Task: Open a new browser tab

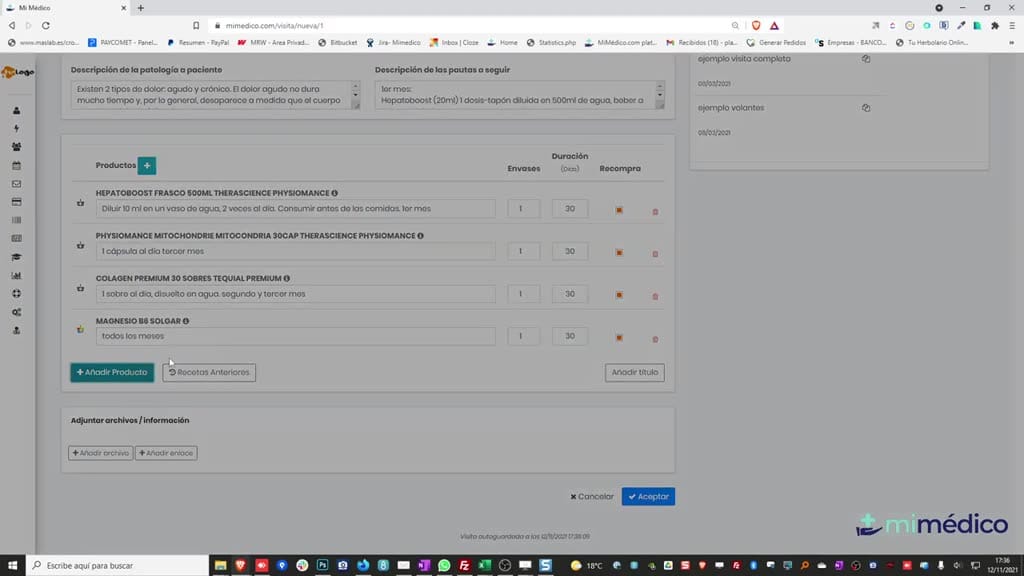Action: click(140, 8)
